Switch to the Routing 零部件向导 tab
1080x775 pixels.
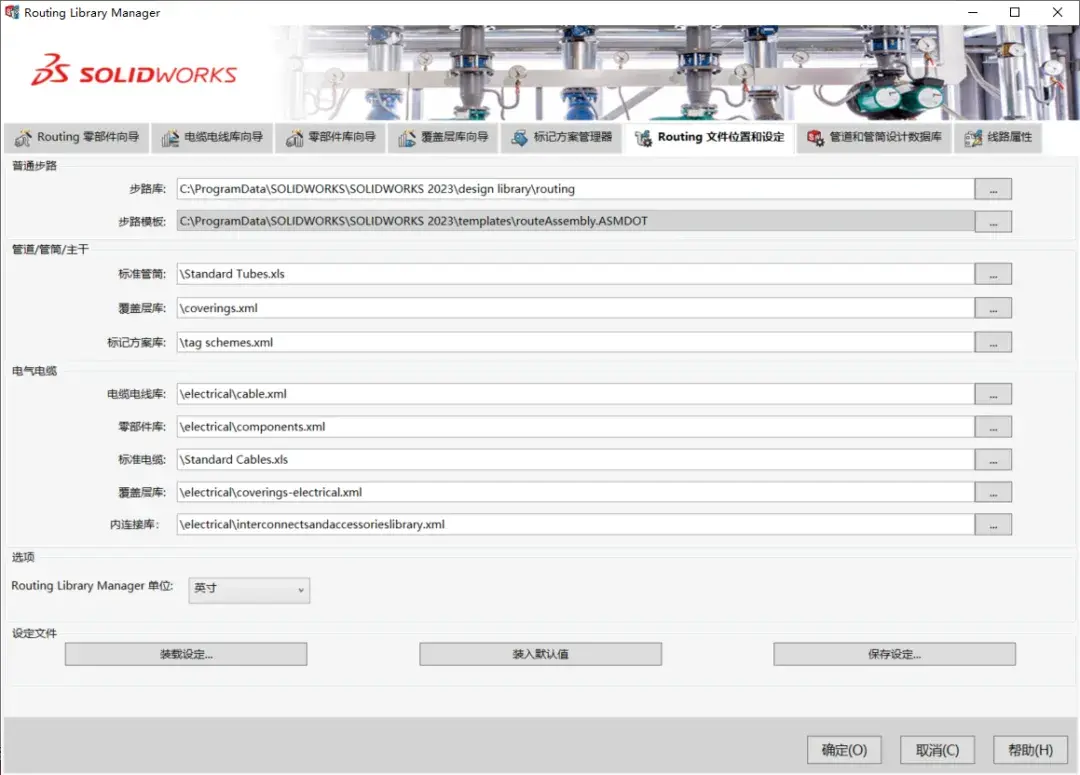pos(76,138)
